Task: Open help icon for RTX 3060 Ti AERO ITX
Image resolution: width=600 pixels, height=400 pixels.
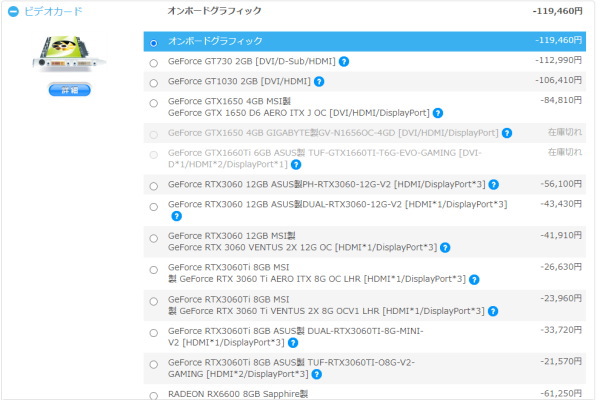Action: point(474,280)
